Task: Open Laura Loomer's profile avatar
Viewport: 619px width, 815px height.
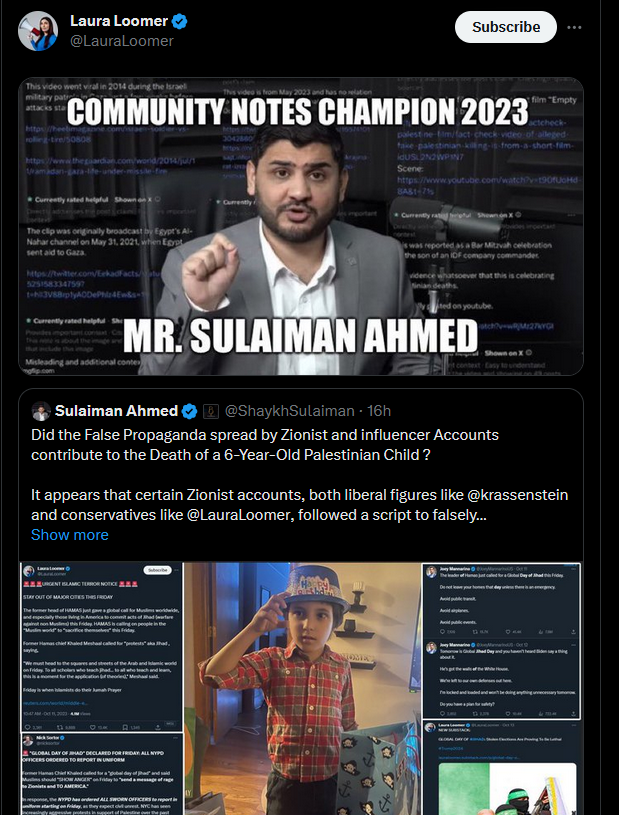Action: (x=38, y=31)
